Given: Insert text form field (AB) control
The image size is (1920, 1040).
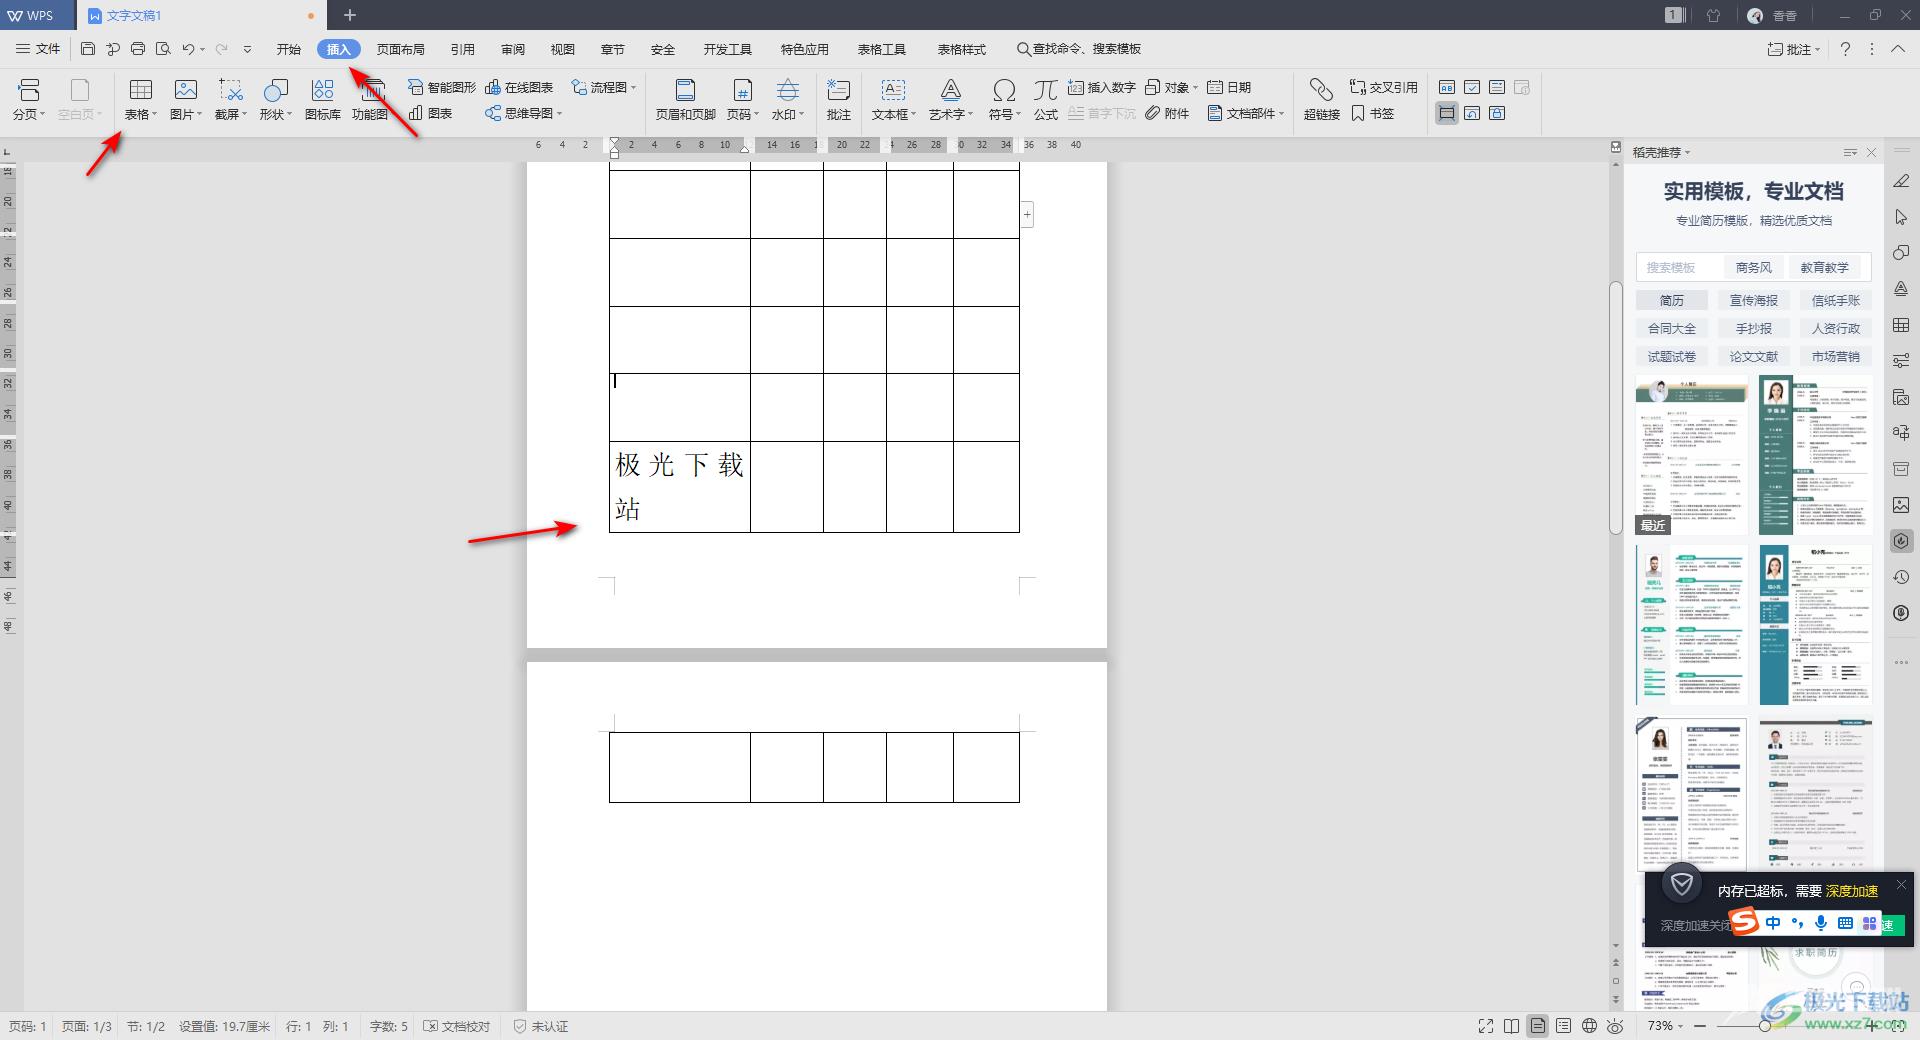Looking at the screenshot, I should 1447,87.
